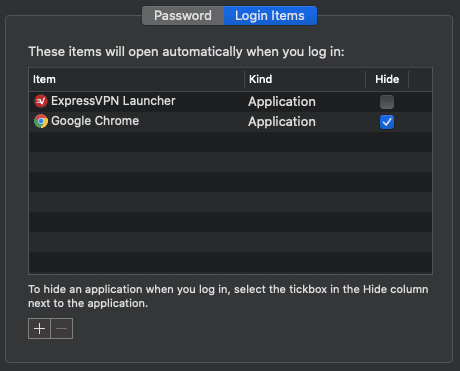Click Application kind in Google Chrome row

tap(282, 122)
